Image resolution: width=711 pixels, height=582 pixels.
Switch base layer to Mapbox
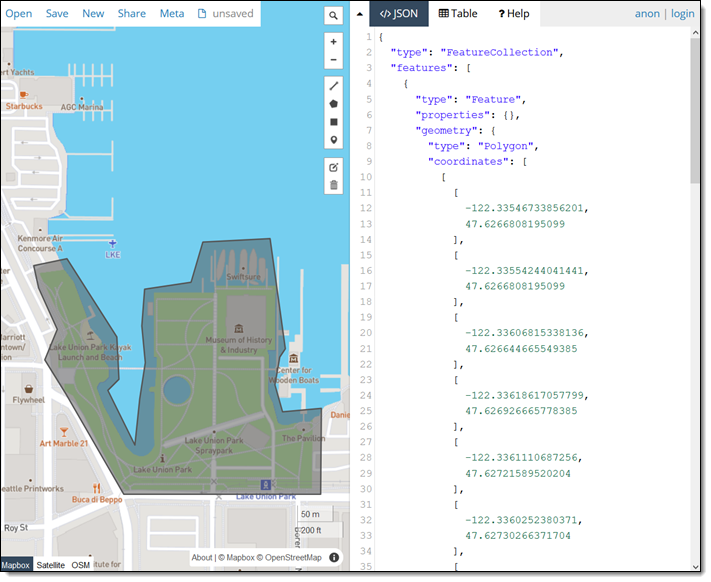[15, 566]
